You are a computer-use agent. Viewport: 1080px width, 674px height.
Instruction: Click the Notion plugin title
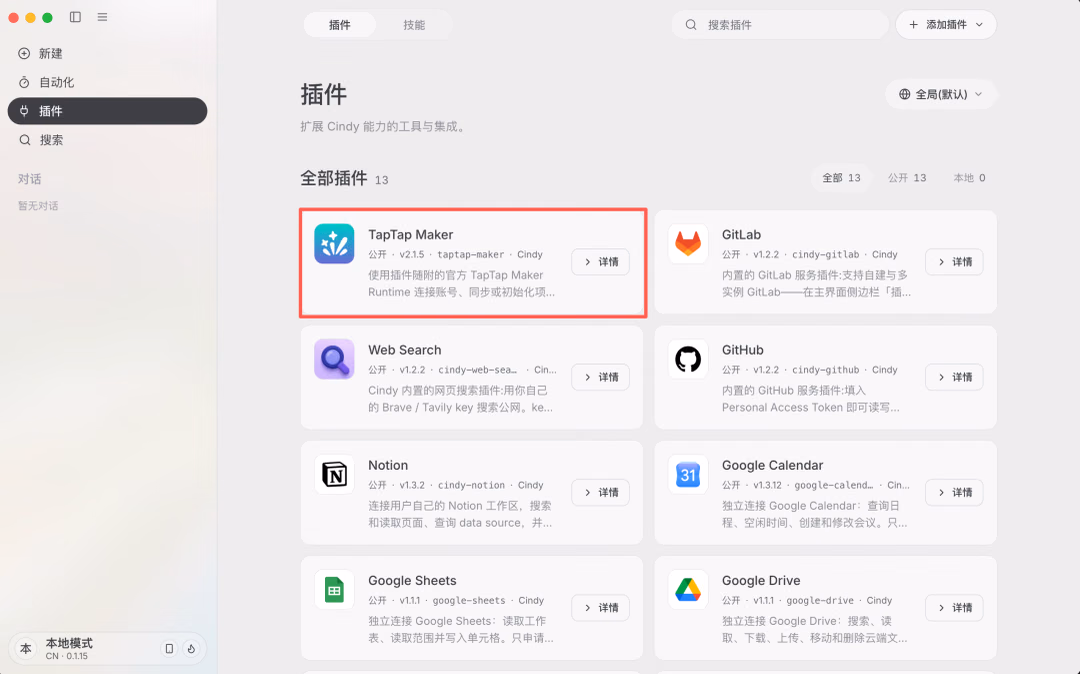pos(388,465)
